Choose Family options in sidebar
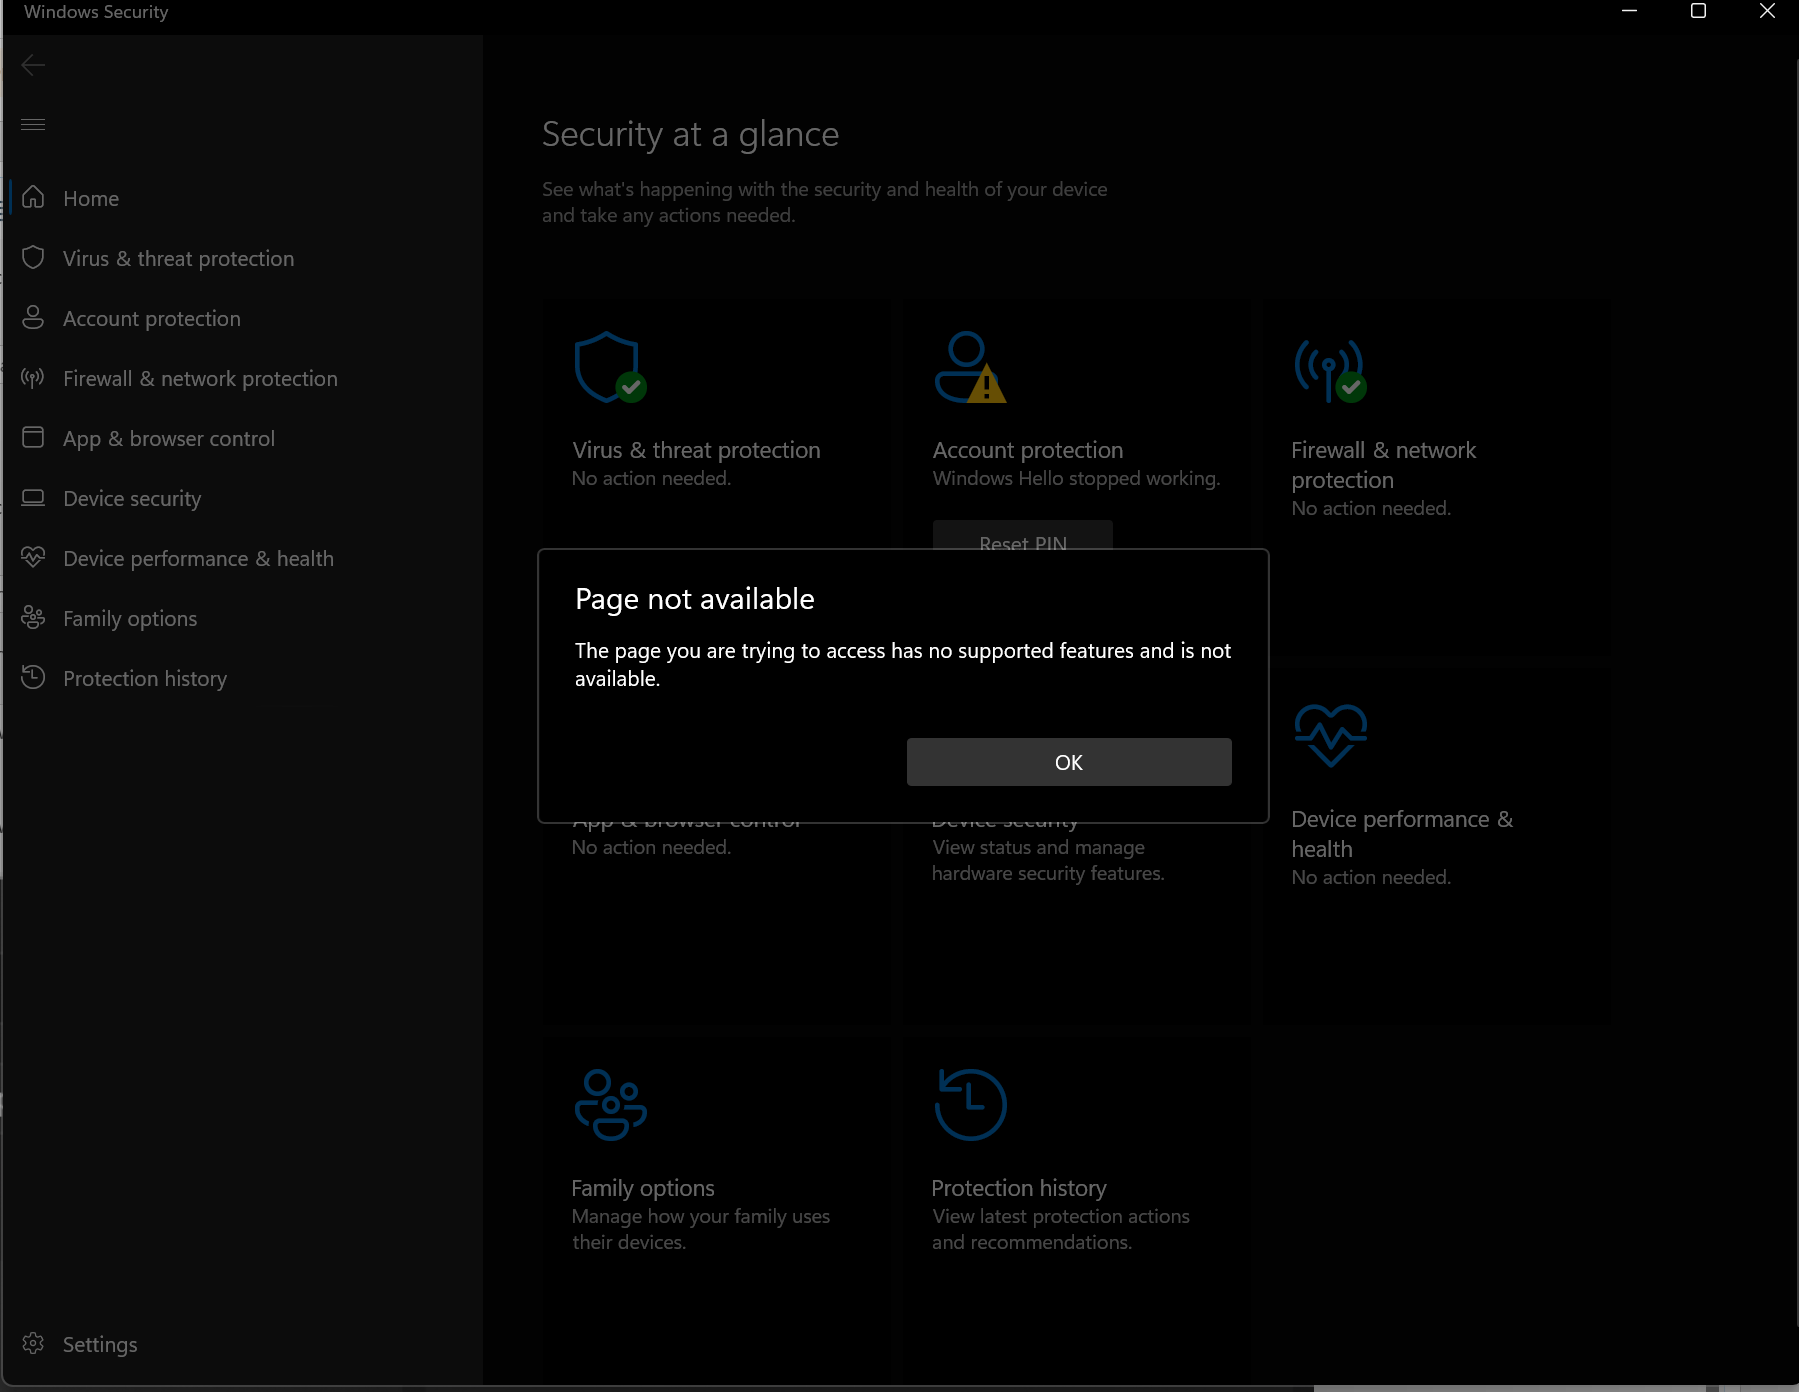 pos(130,618)
